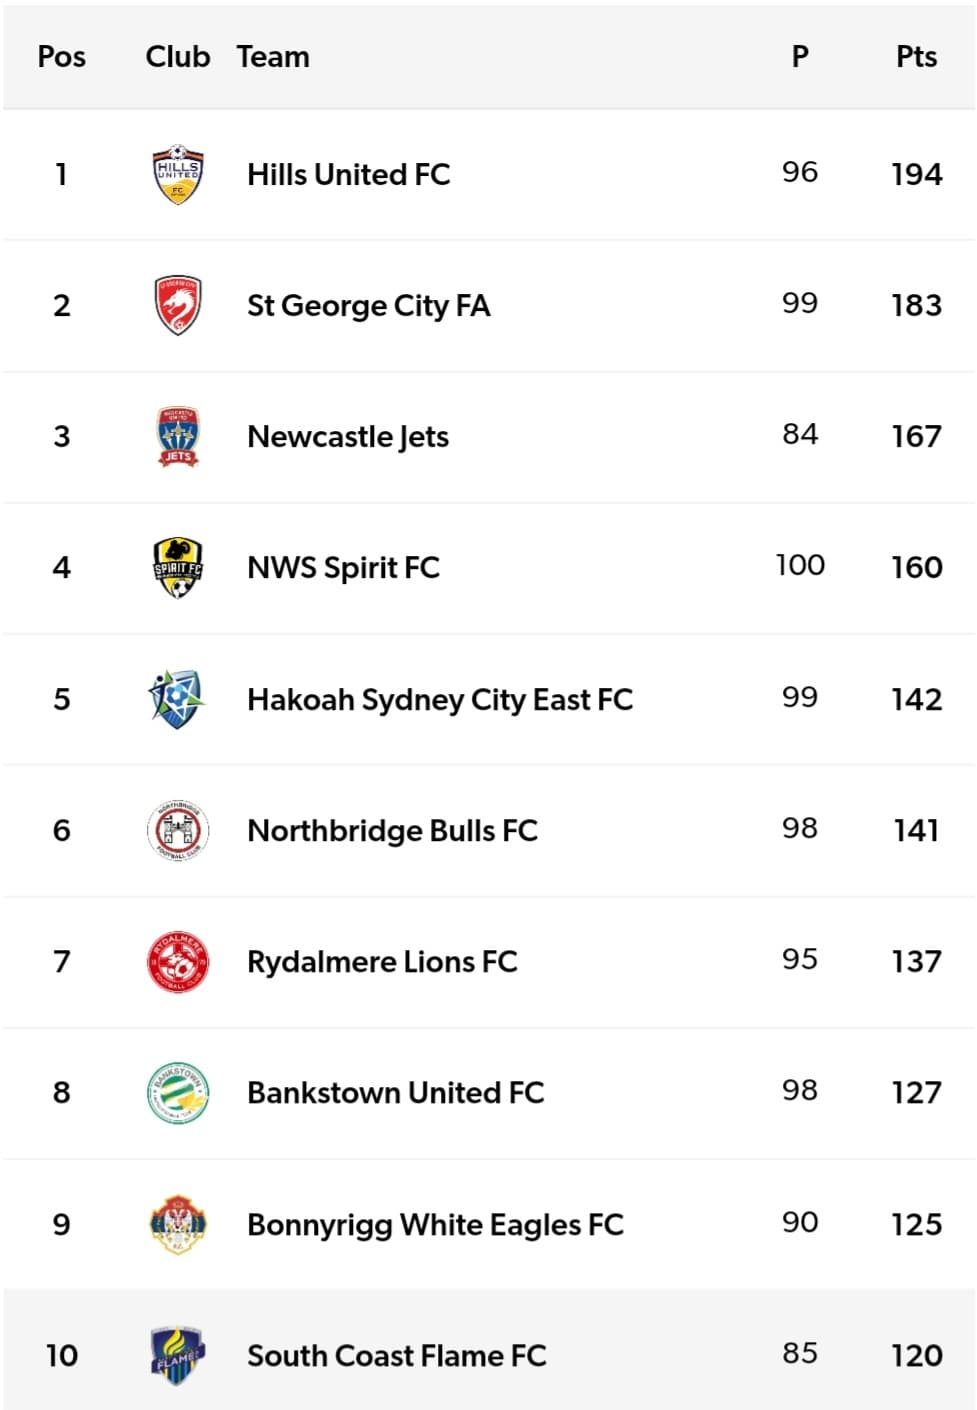Click the South Coast Flame FC name
This screenshot has height=1410, width=977.
[397, 1355]
